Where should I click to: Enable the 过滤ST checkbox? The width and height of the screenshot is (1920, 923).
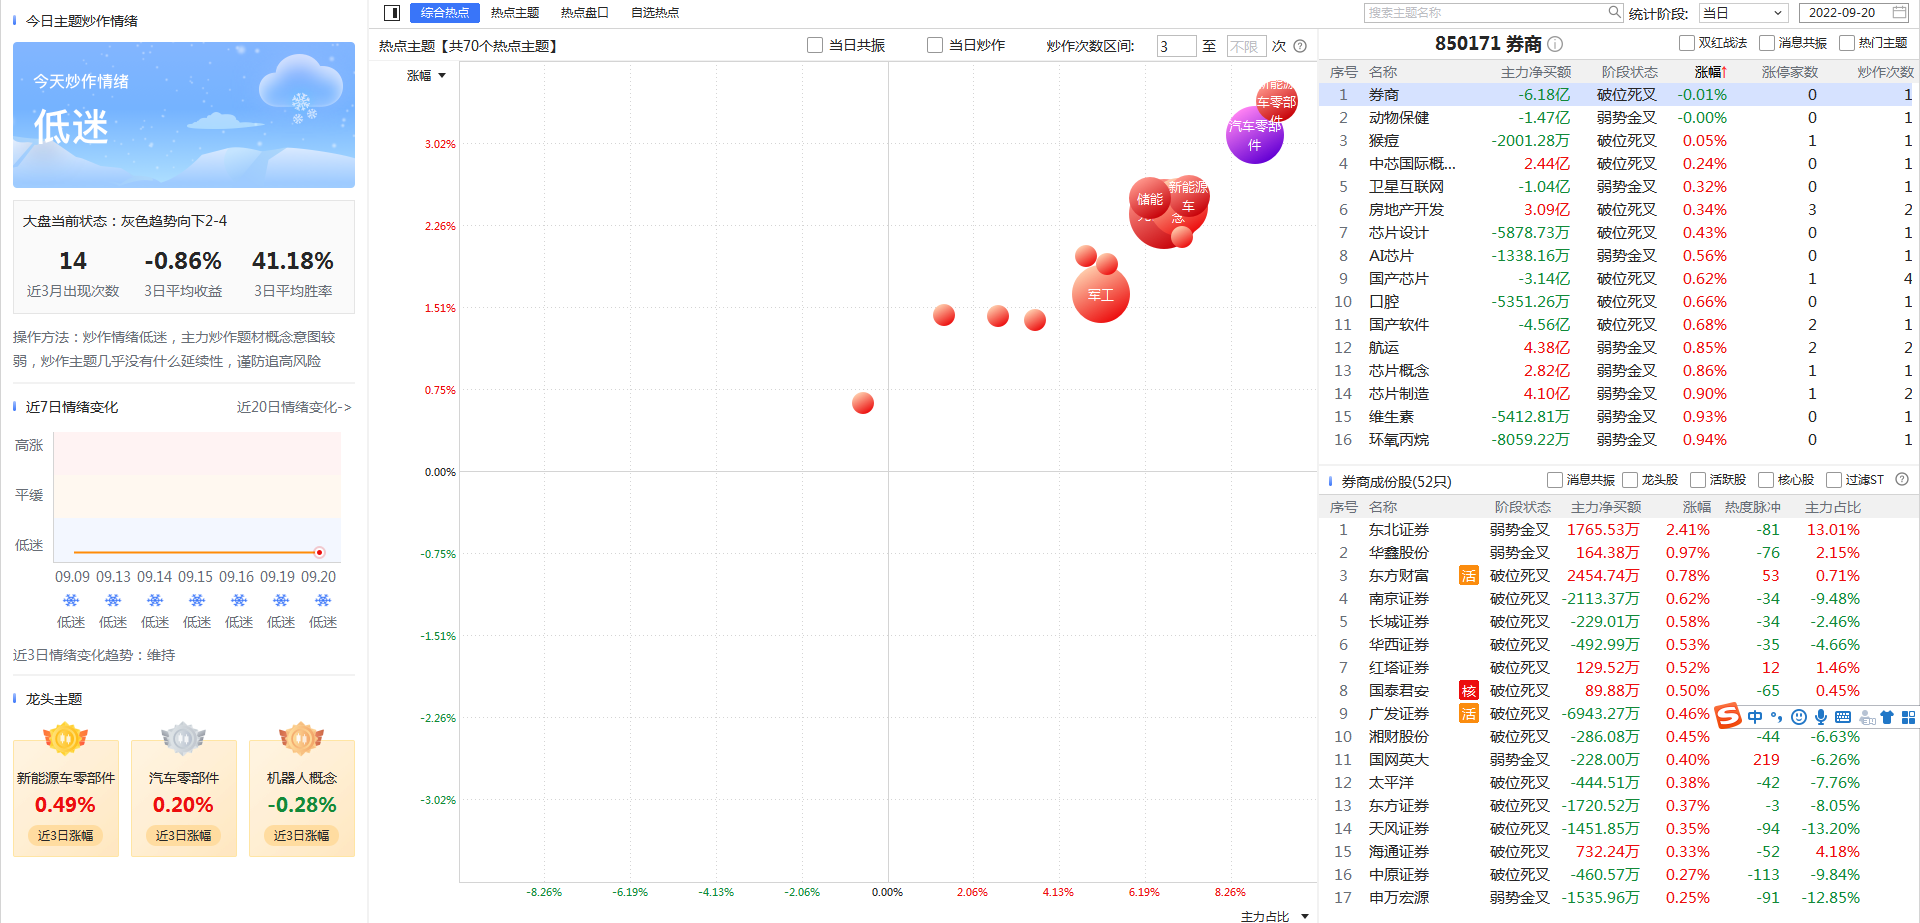point(1833,480)
